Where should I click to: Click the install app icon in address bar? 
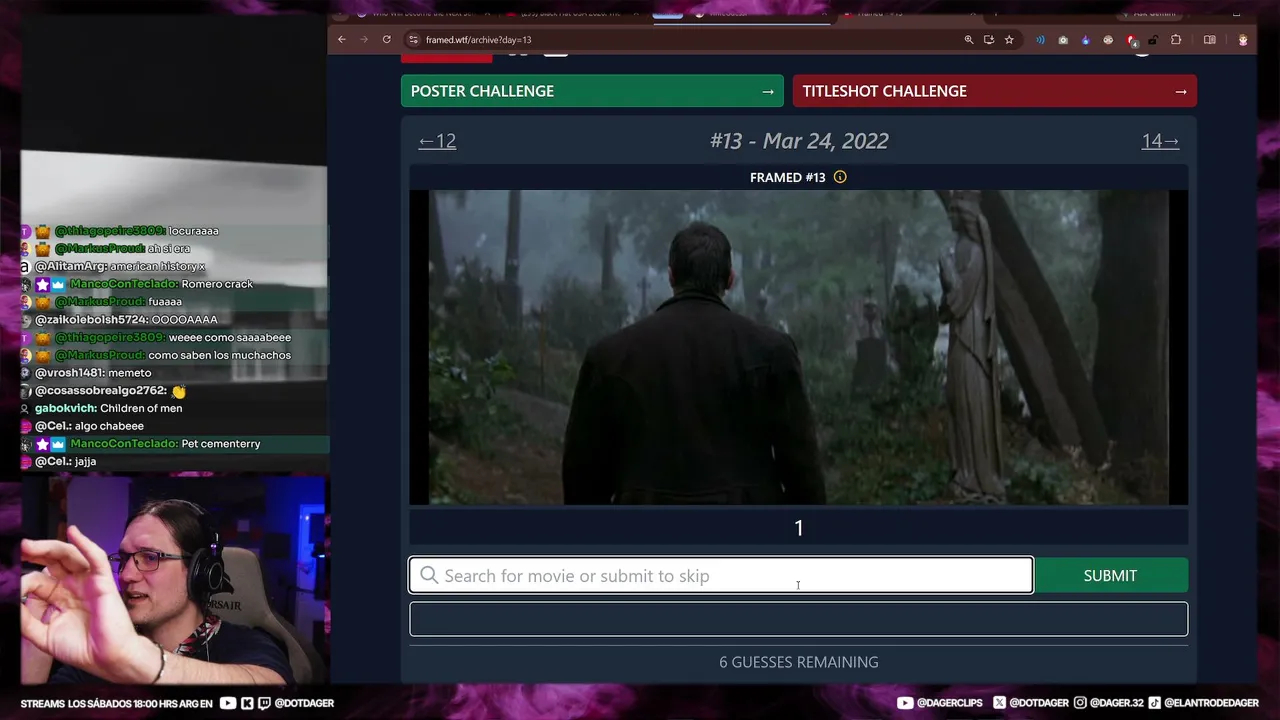point(988,40)
